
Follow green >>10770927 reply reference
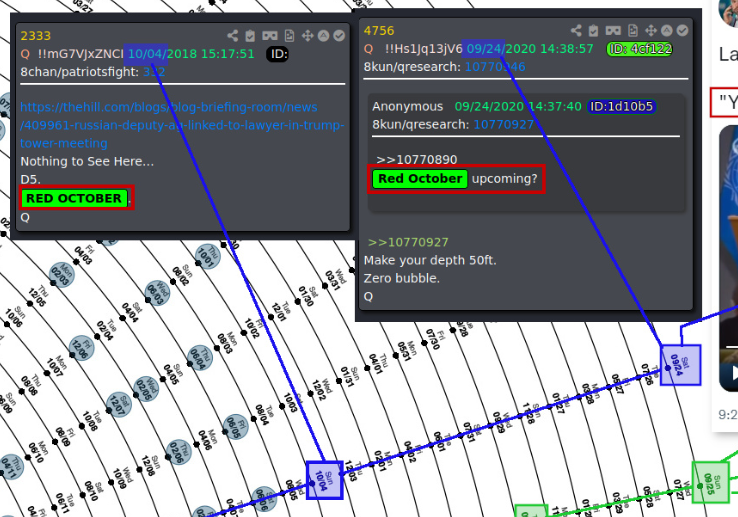point(408,242)
